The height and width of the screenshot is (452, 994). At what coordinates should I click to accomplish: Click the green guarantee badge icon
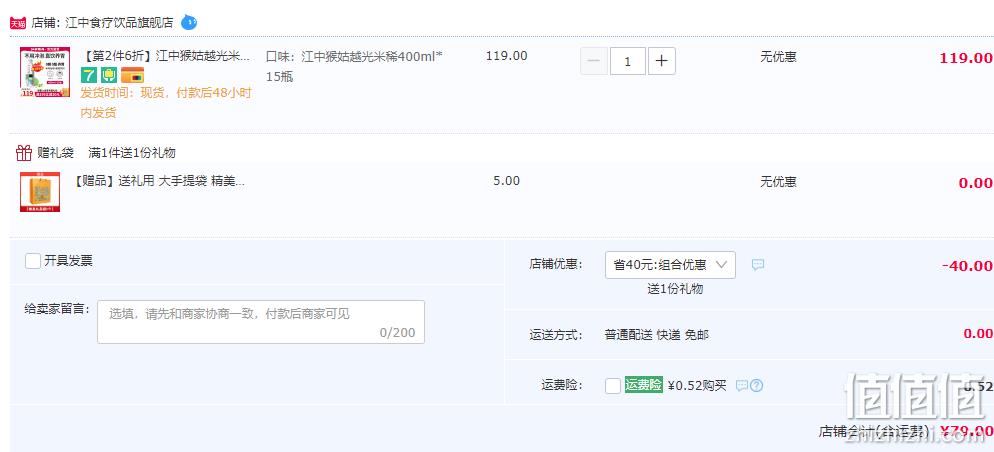click(109, 75)
